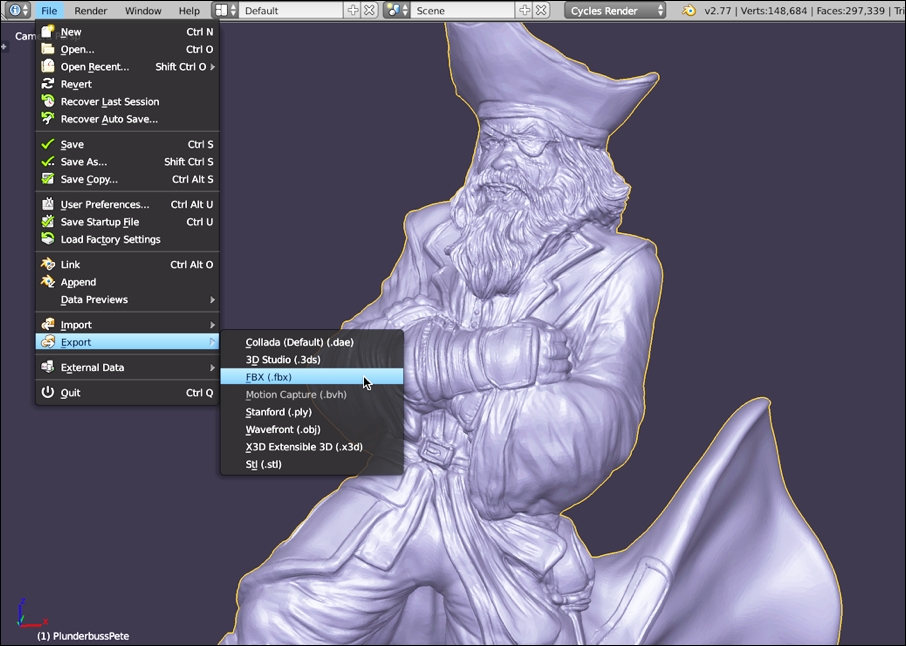Image resolution: width=906 pixels, height=646 pixels.
Task: Export as Motion Capture (.bvh)
Action: [x=312, y=395]
